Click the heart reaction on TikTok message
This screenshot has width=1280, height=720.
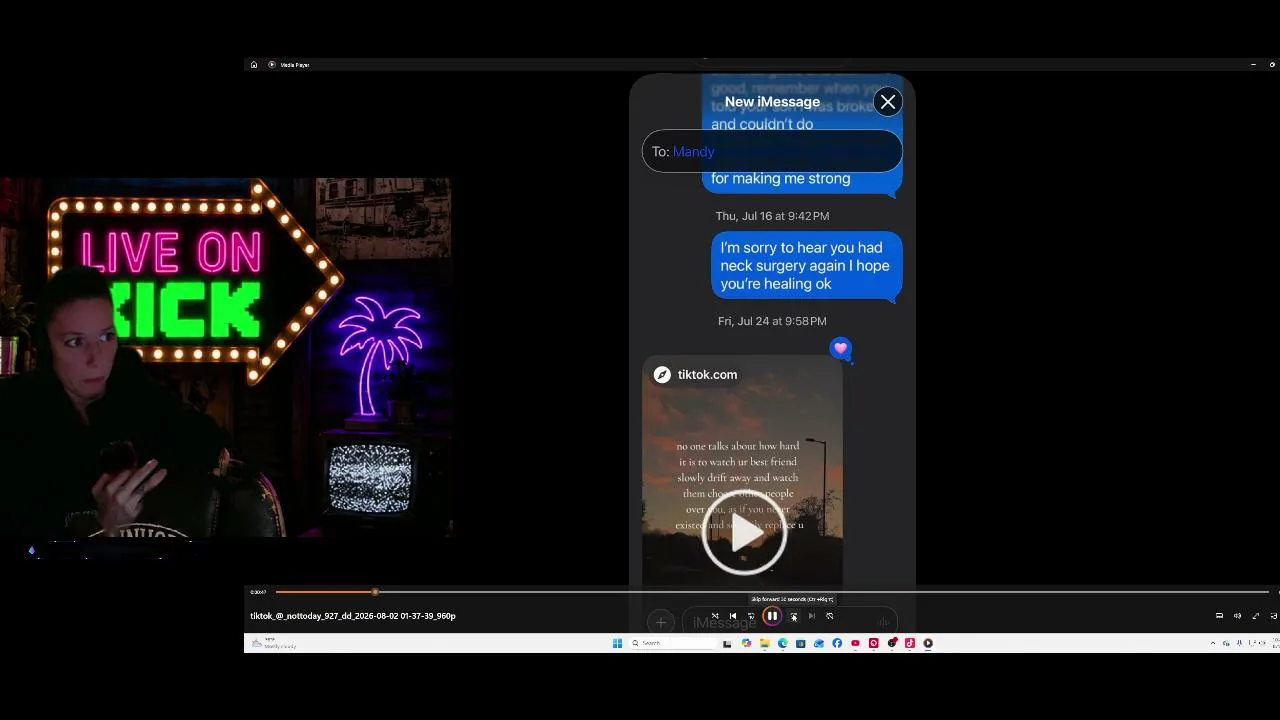point(841,348)
